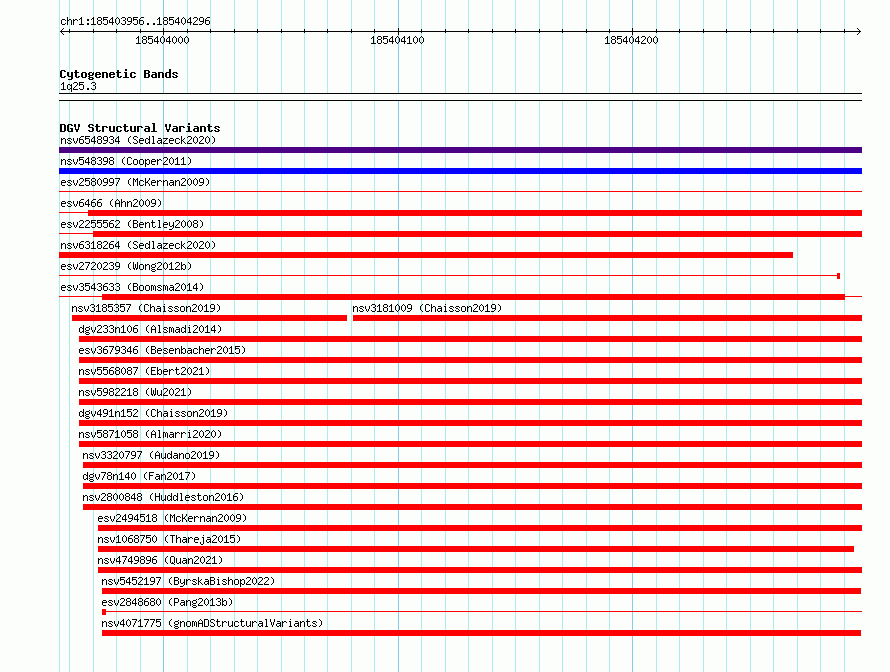Click the red nsv1068750 variant bar
This screenshot has width=890, height=672.
pos(476,549)
